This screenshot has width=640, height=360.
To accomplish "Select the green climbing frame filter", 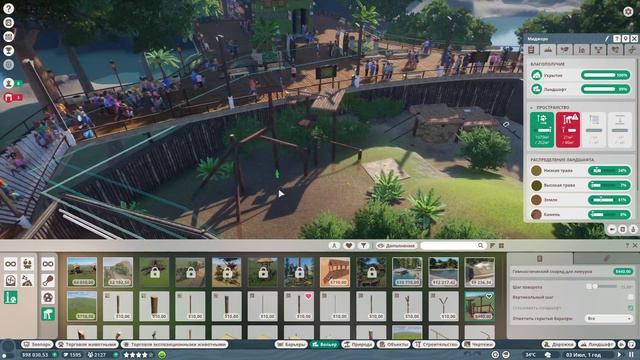I will (x=48, y=314).
